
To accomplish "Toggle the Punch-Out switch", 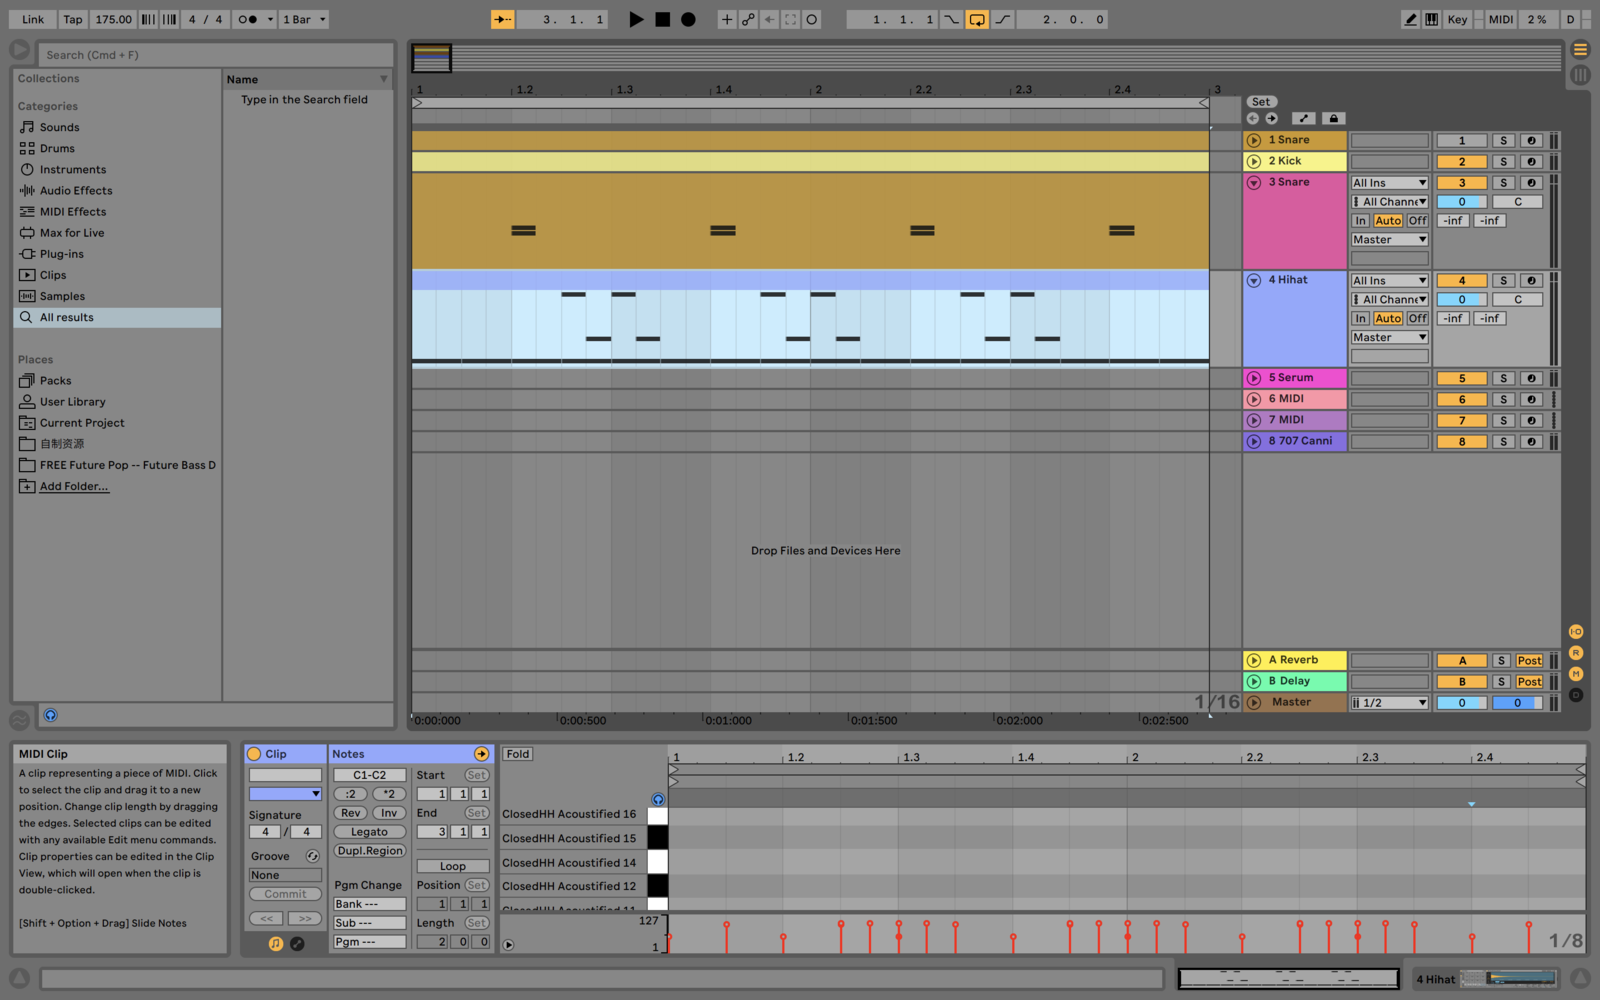I will [x=1002, y=19].
